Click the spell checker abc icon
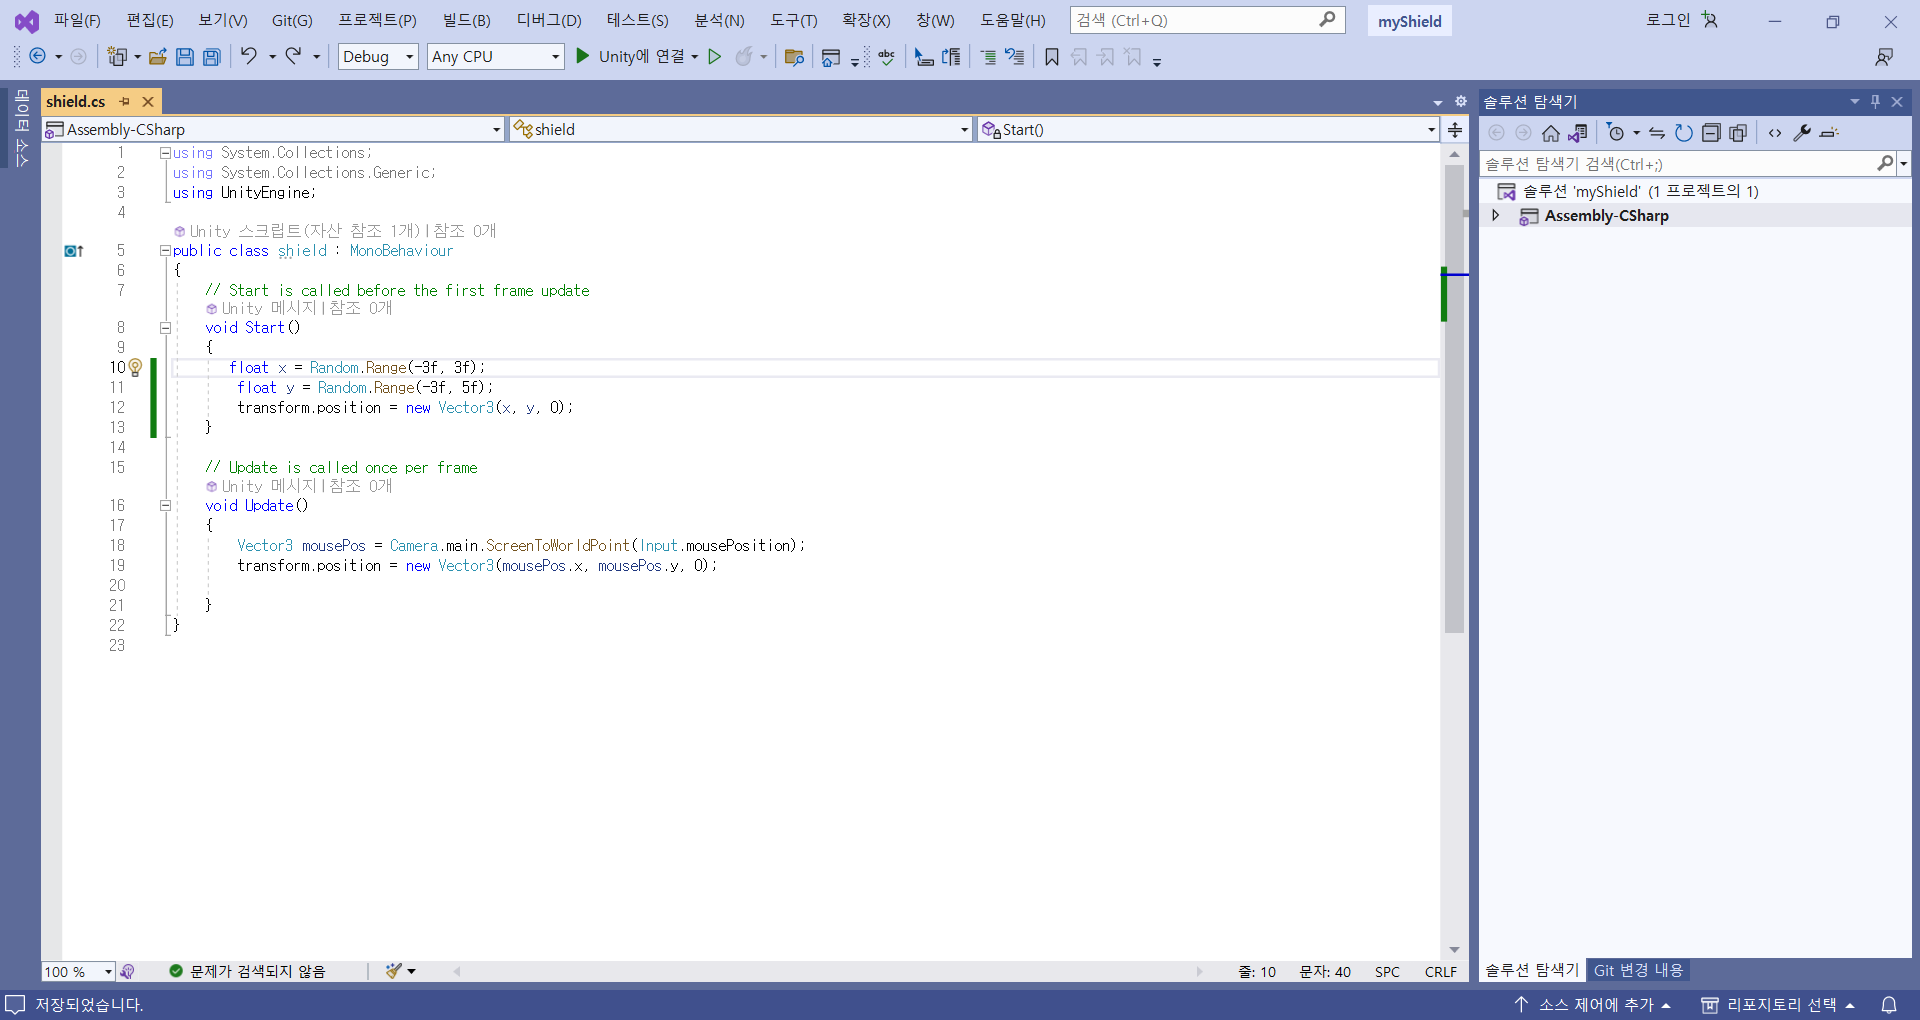Viewport: 1920px width, 1020px height. (886, 57)
